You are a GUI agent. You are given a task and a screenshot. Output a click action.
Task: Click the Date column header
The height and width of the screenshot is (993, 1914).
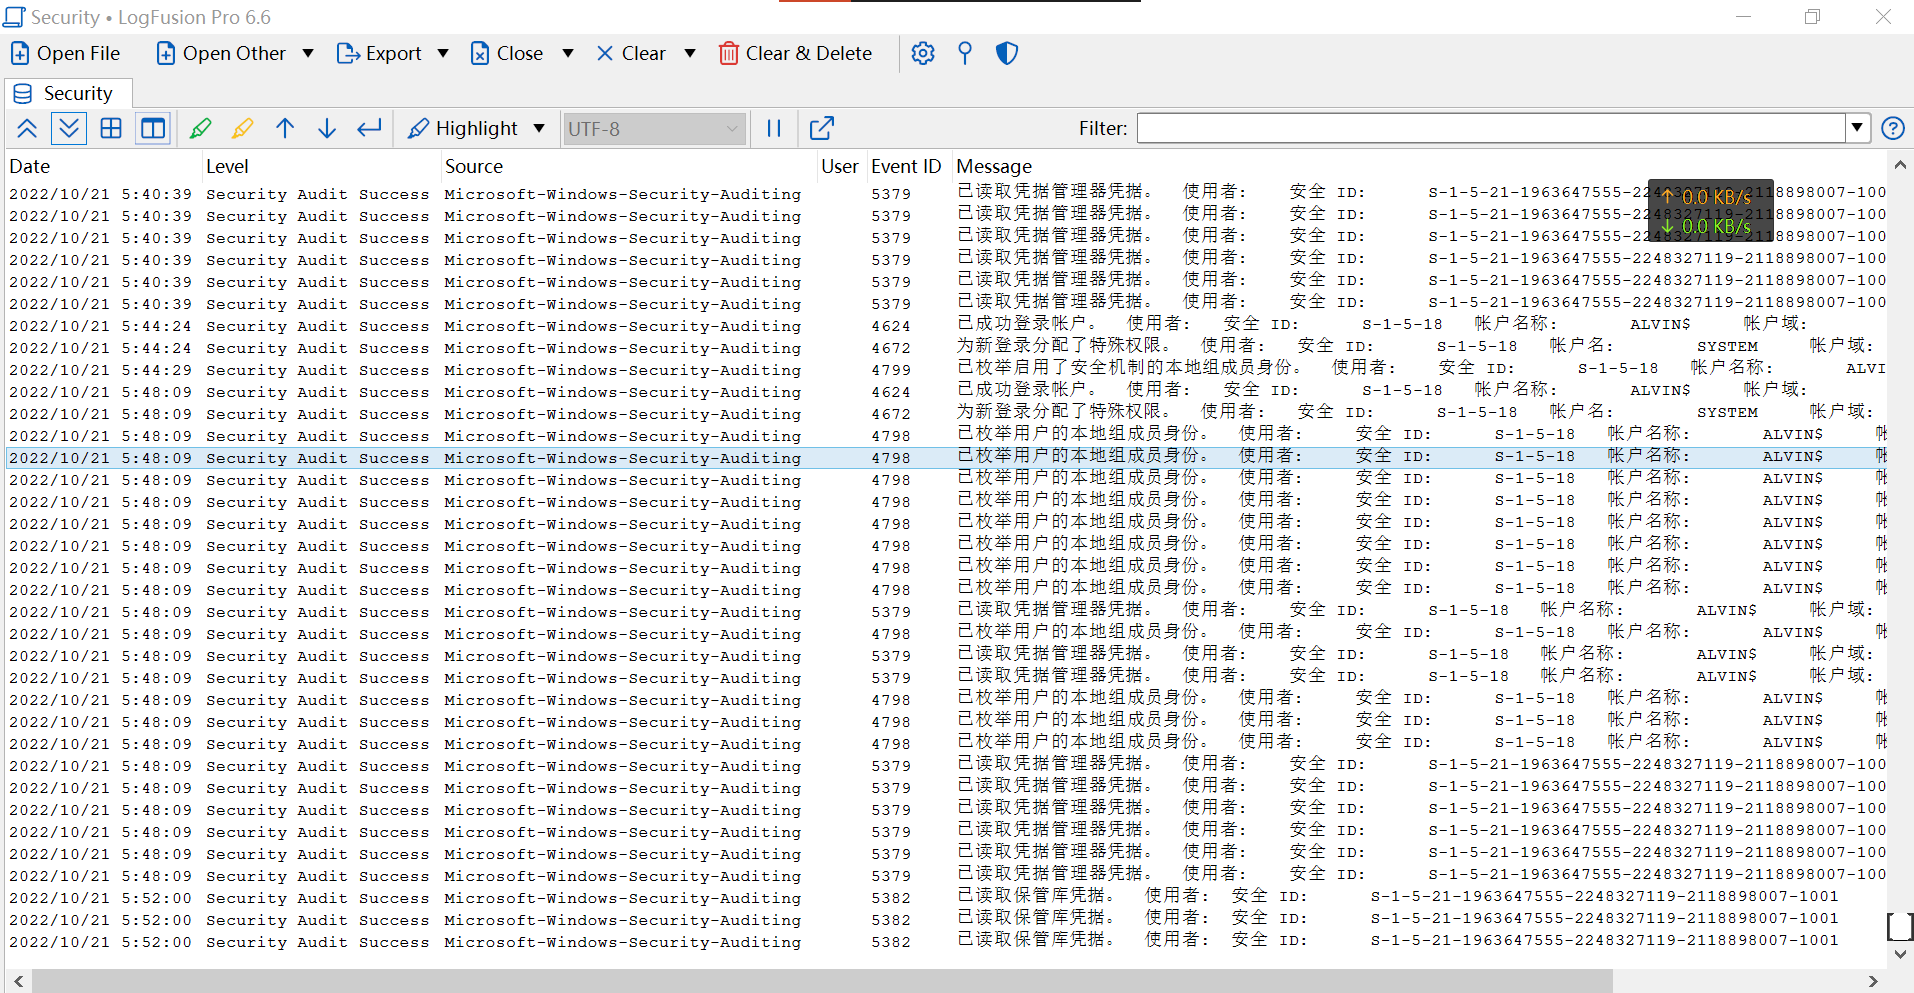tap(103, 166)
